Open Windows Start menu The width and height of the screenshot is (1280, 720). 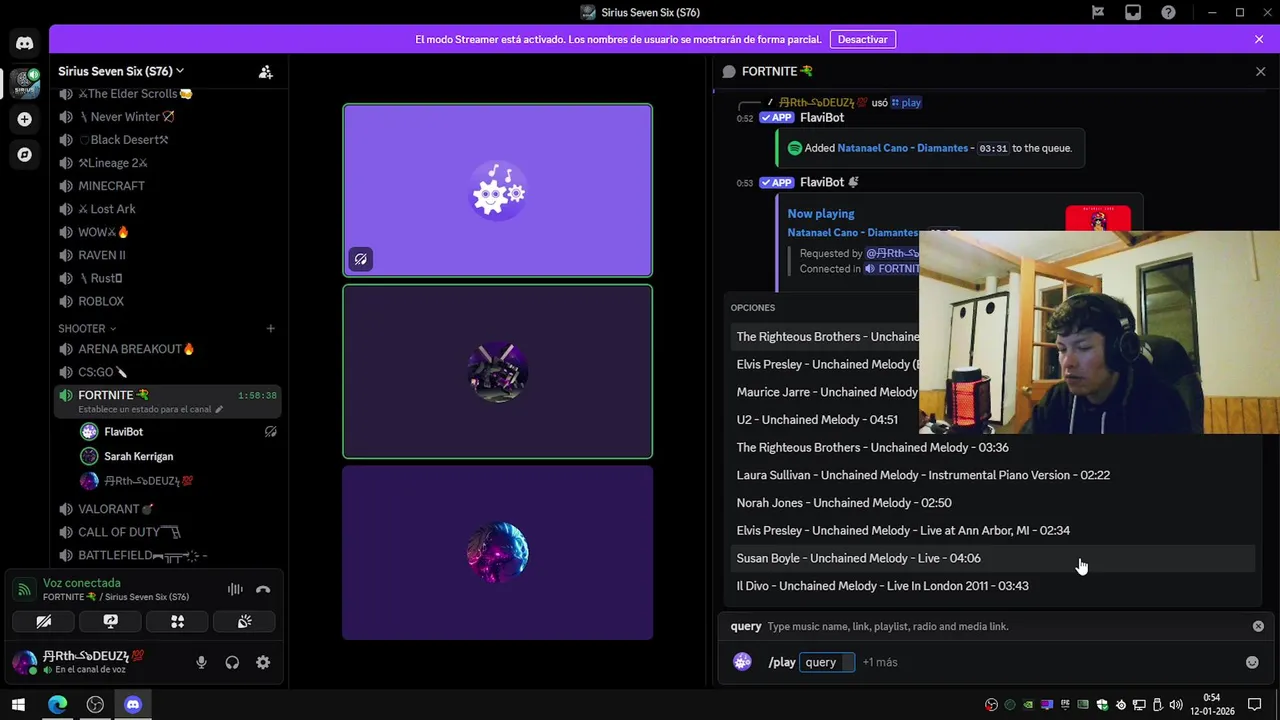pos(18,704)
